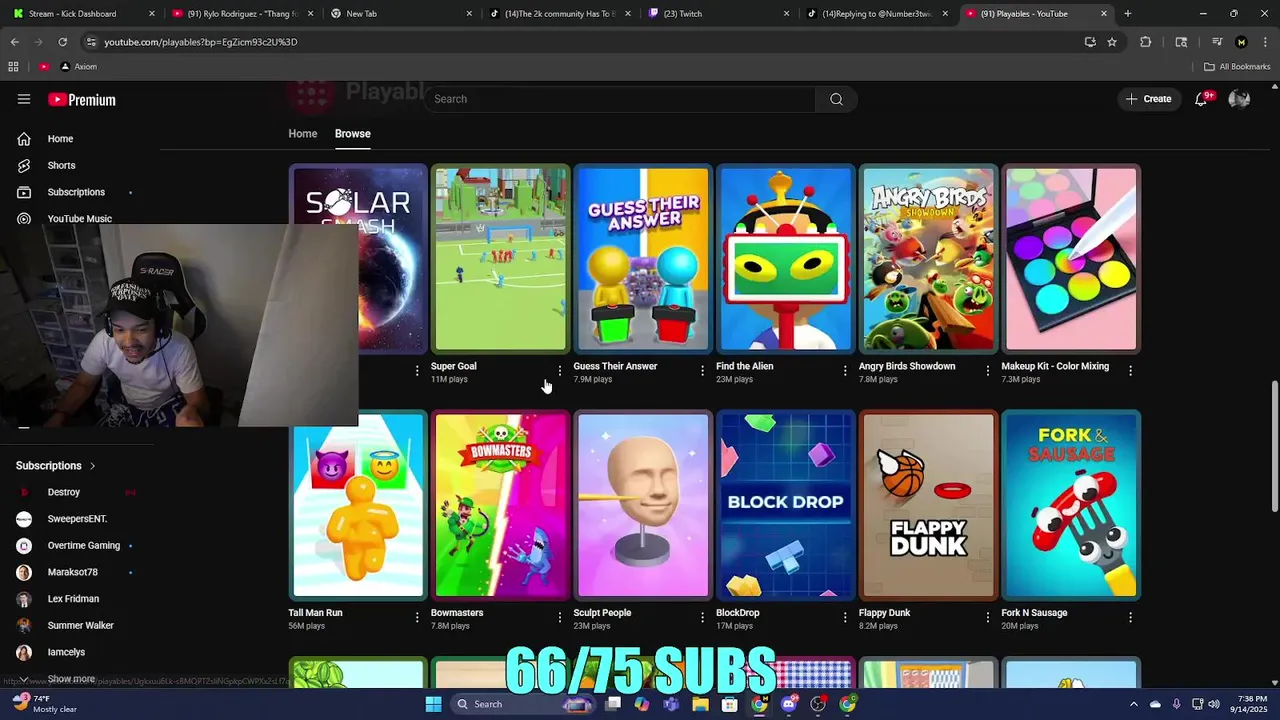Open options for Makeup Kit - Color Mixing
The width and height of the screenshot is (1280, 720).
click(1131, 371)
